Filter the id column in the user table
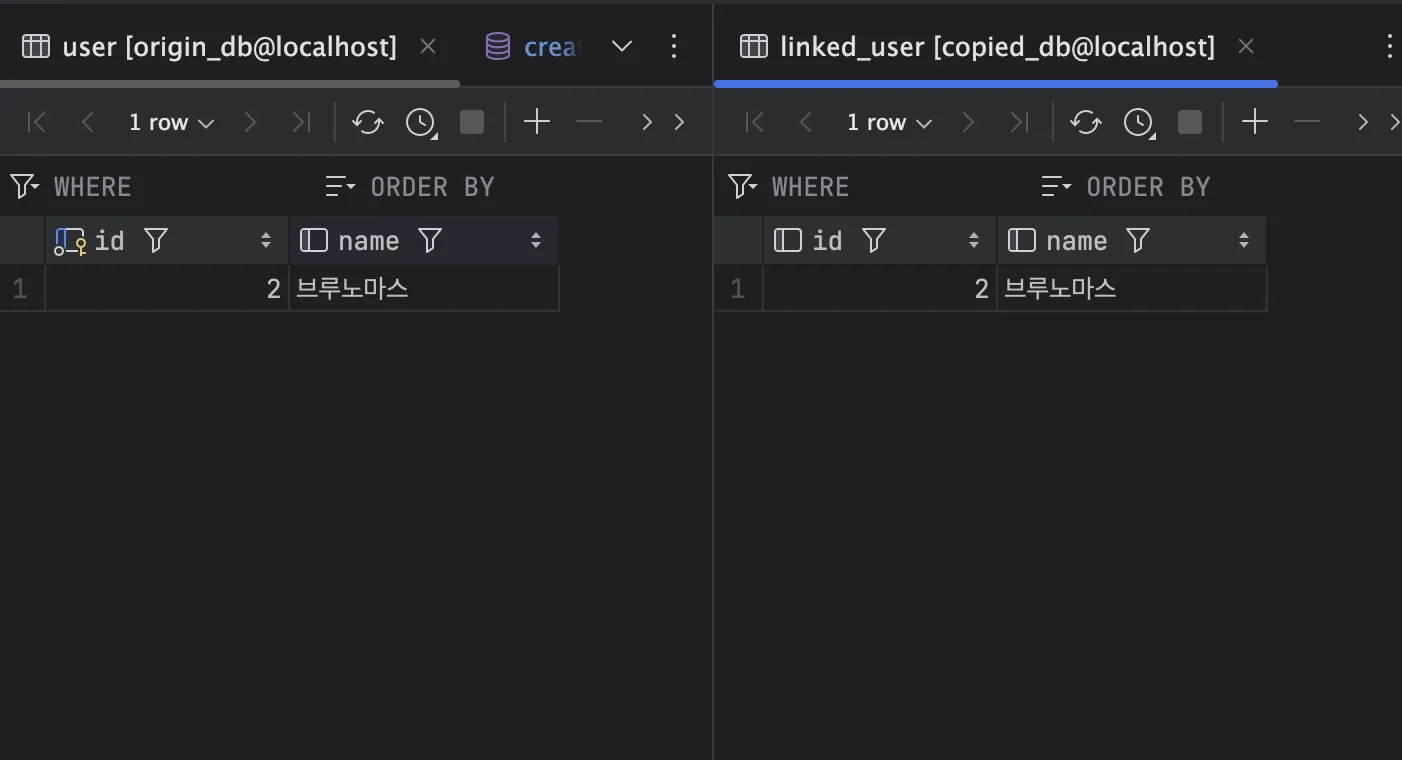 (156, 240)
